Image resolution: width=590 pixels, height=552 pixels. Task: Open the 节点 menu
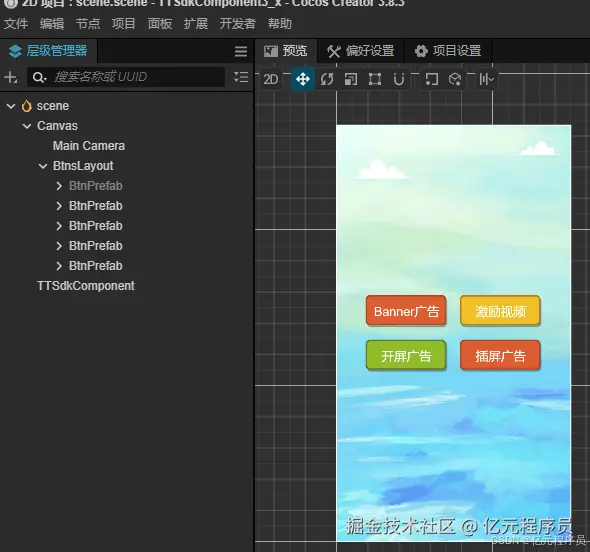(x=88, y=24)
